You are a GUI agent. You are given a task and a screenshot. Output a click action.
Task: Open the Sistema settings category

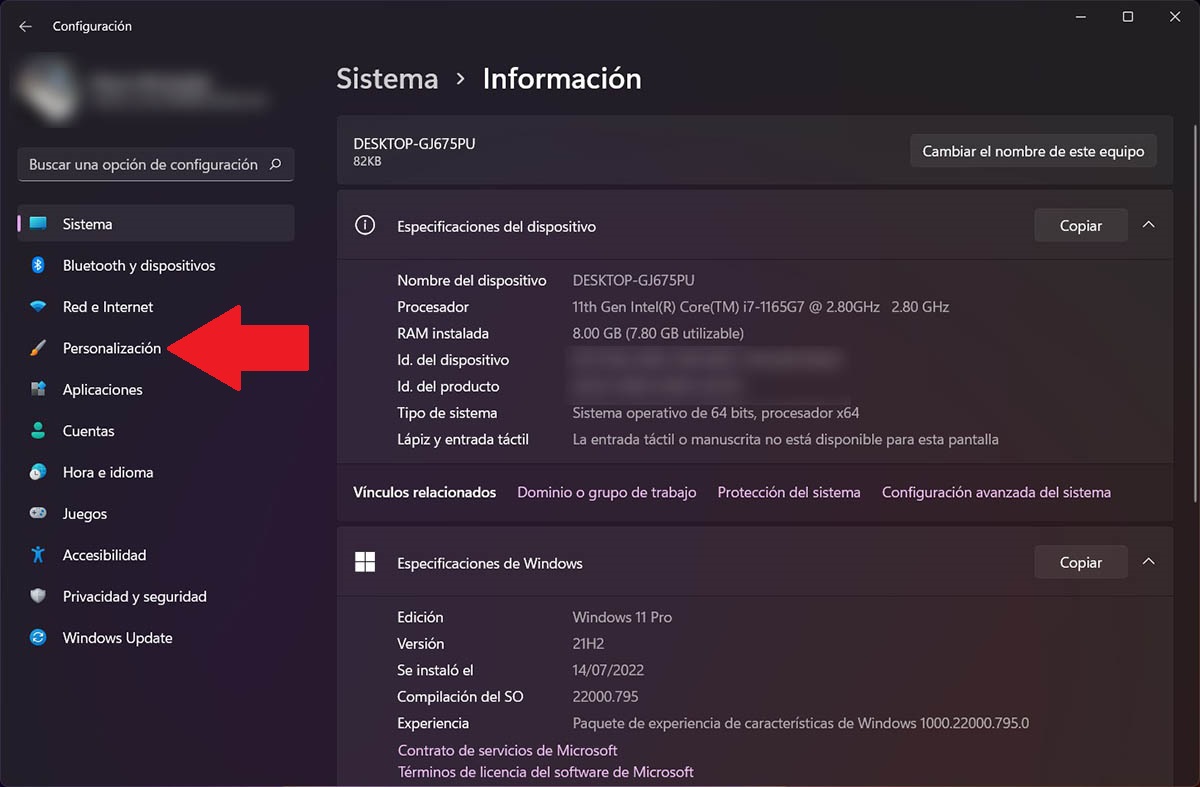(x=156, y=224)
